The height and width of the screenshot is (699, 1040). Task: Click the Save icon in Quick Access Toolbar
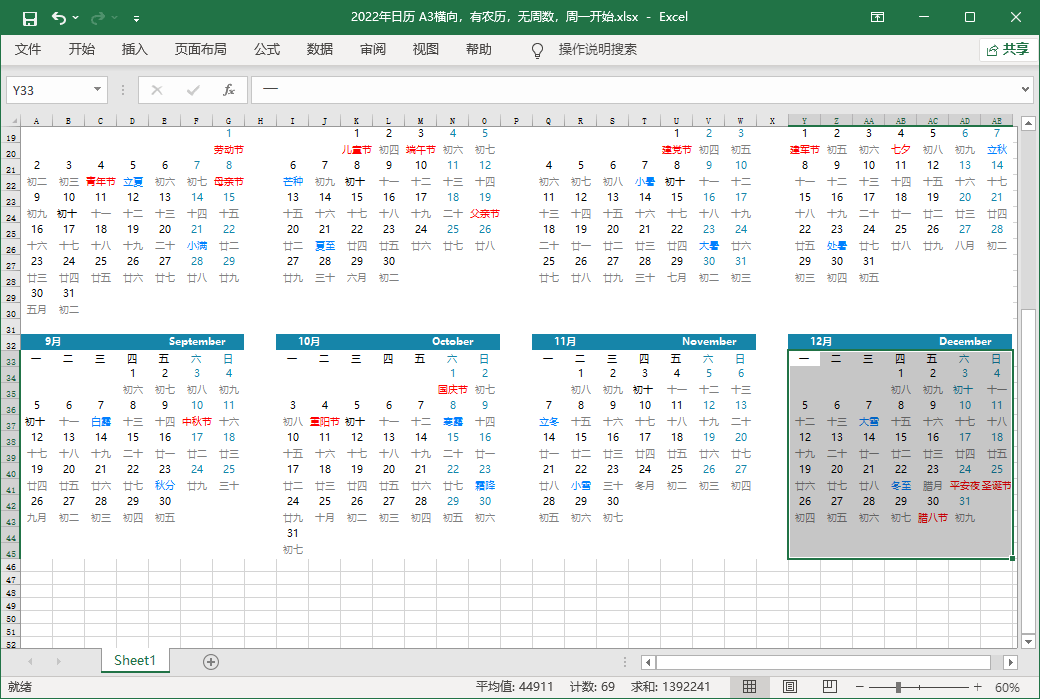(29, 17)
